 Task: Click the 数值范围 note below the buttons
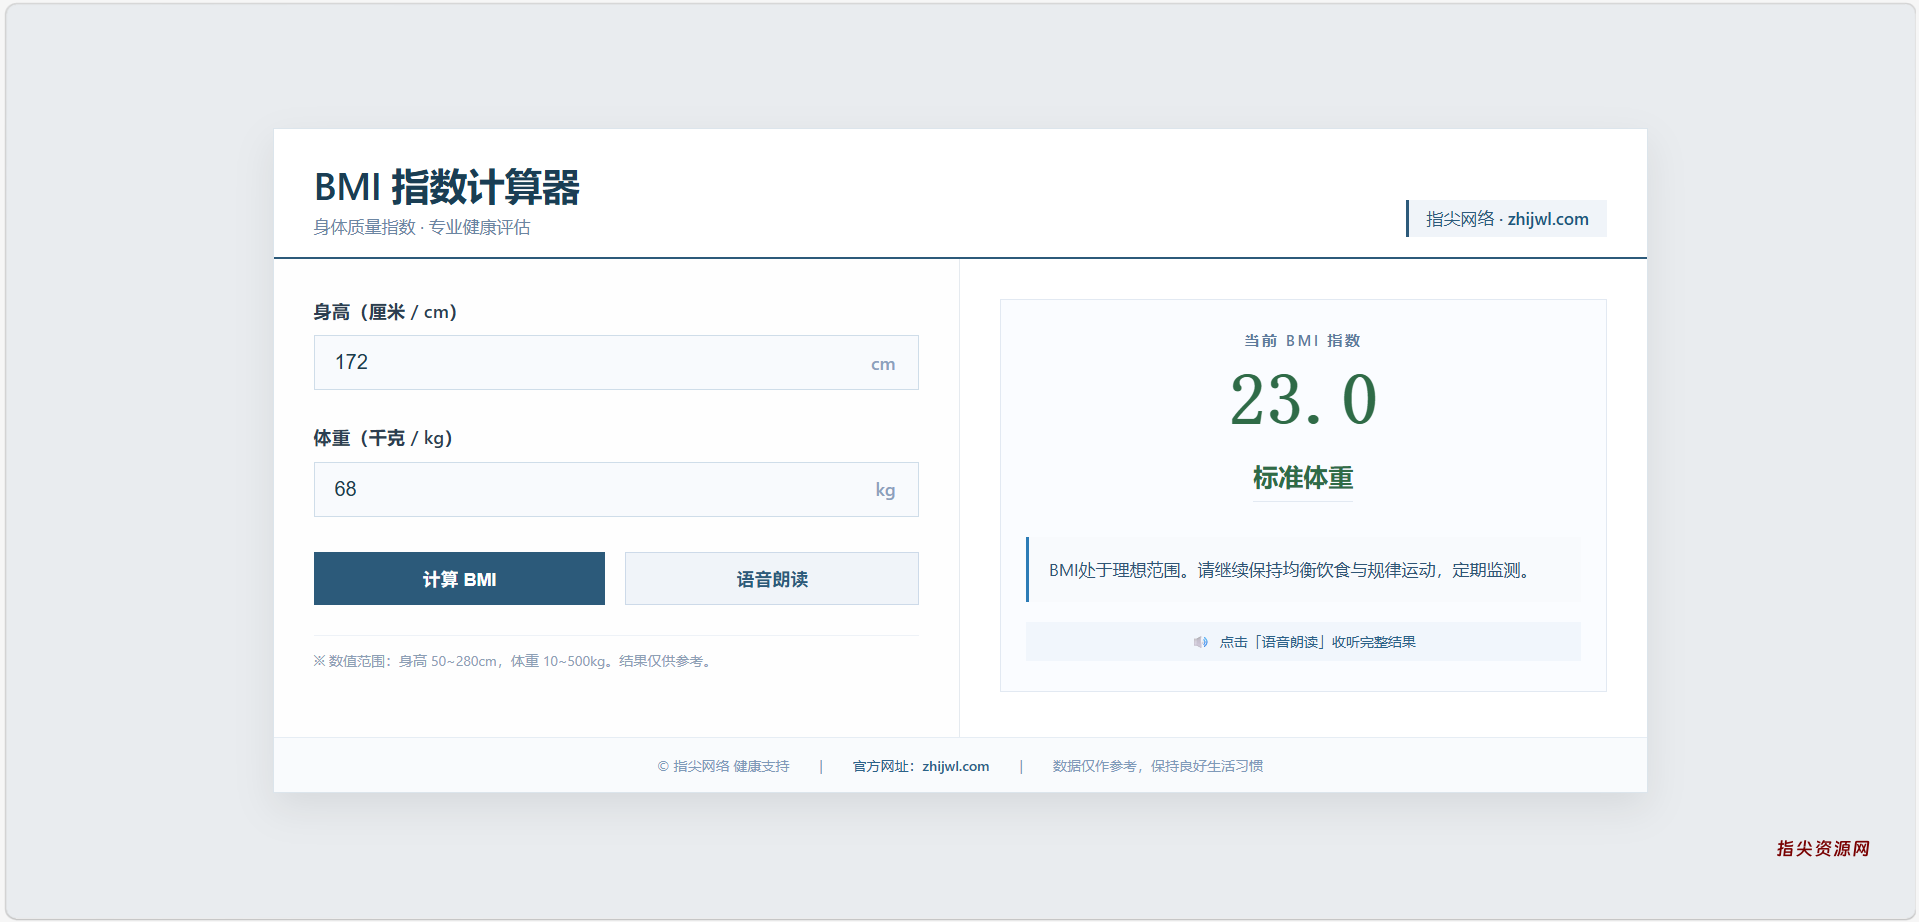513,661
